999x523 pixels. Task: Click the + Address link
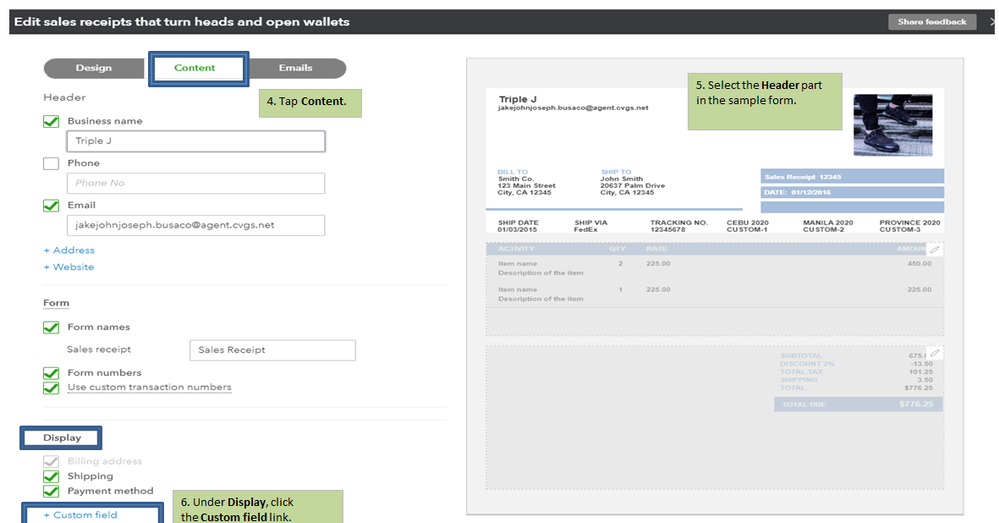69,250
